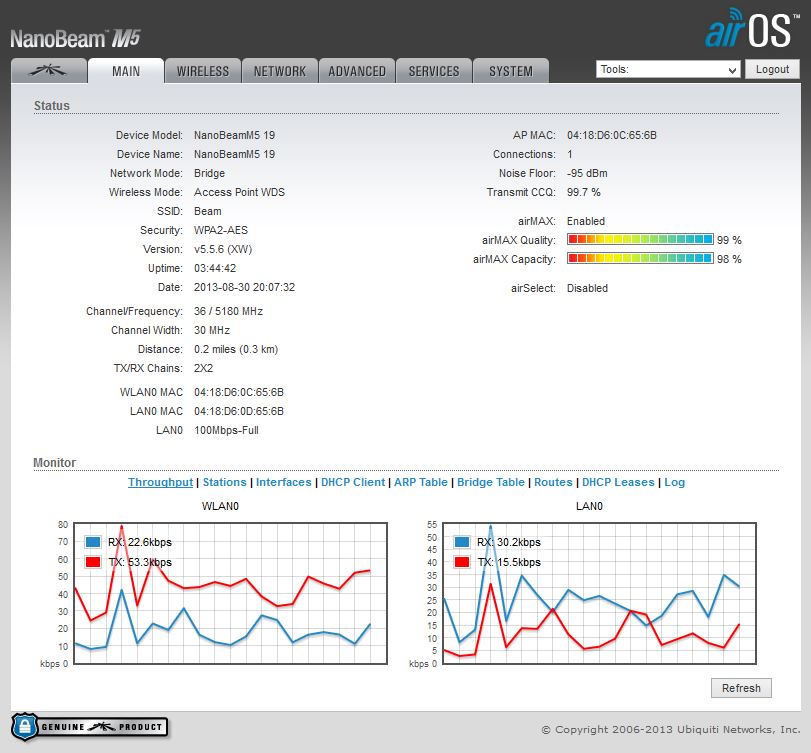Click the Device Model value NanoBeamM5 19
Screen dimensions: 811x753
pyautogui.click(x=234, y=135)
